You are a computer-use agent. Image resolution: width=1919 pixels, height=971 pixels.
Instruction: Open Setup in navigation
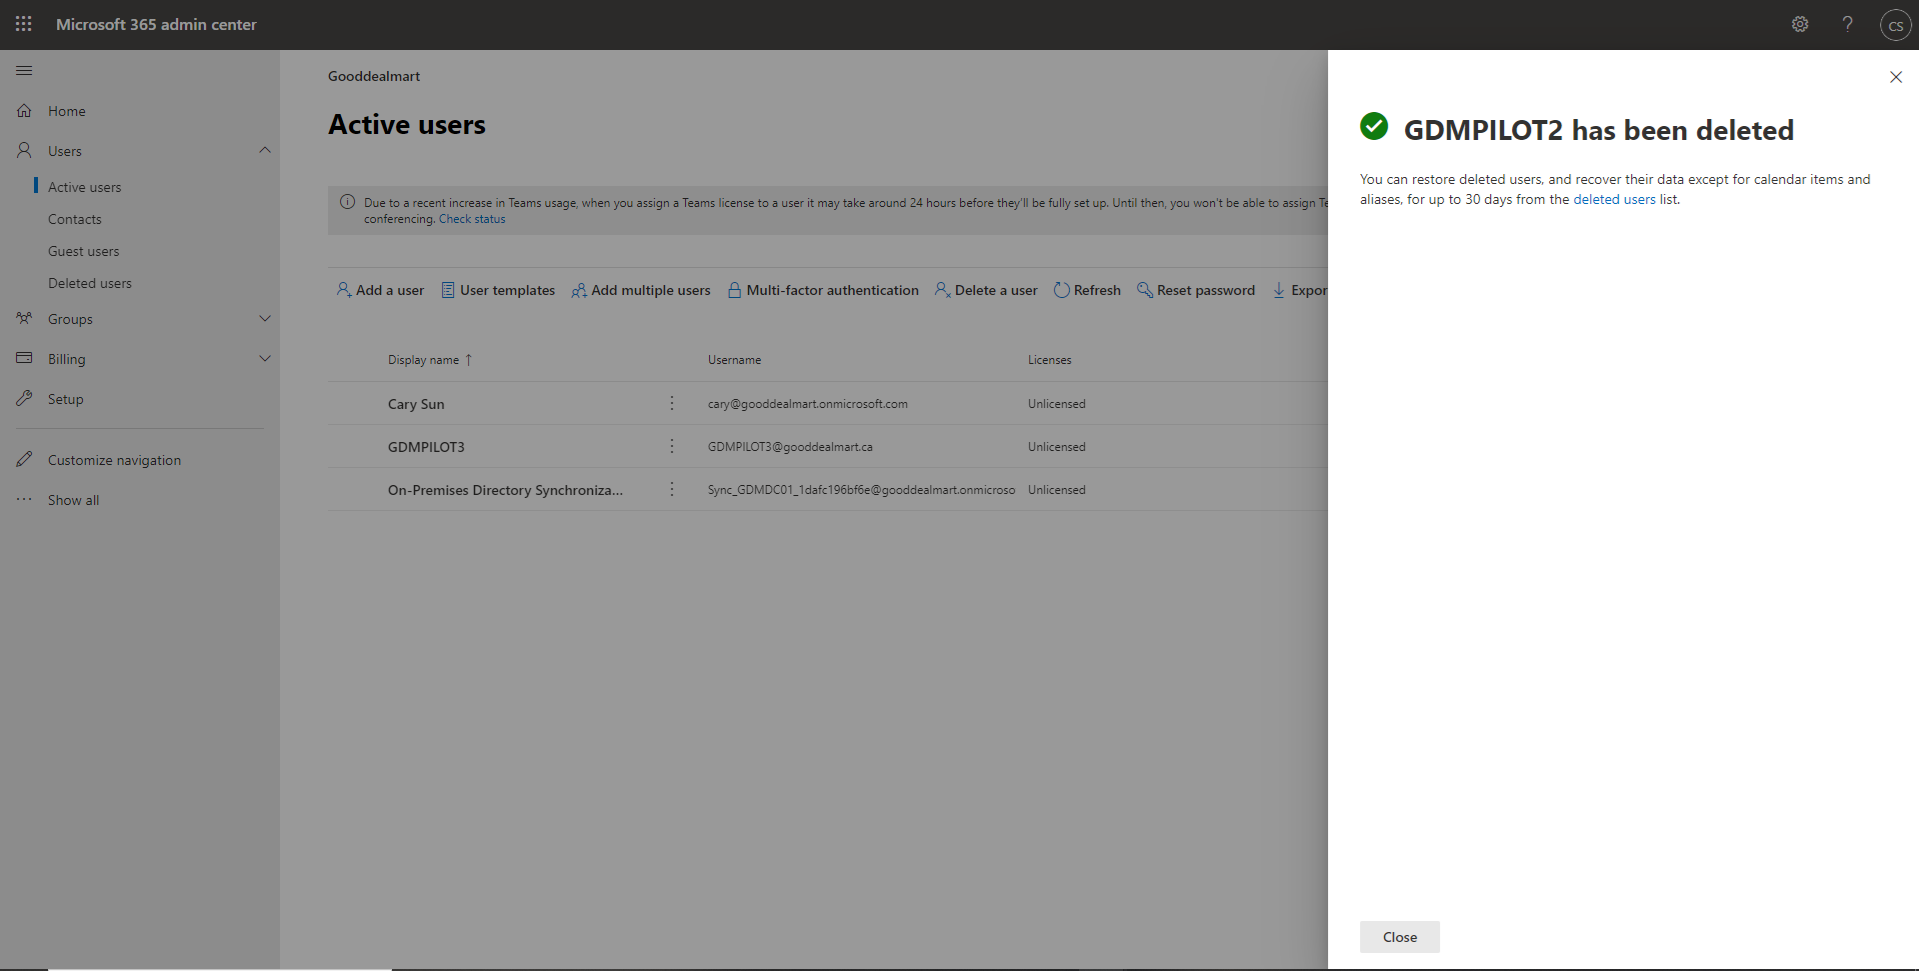coord(66,399)
